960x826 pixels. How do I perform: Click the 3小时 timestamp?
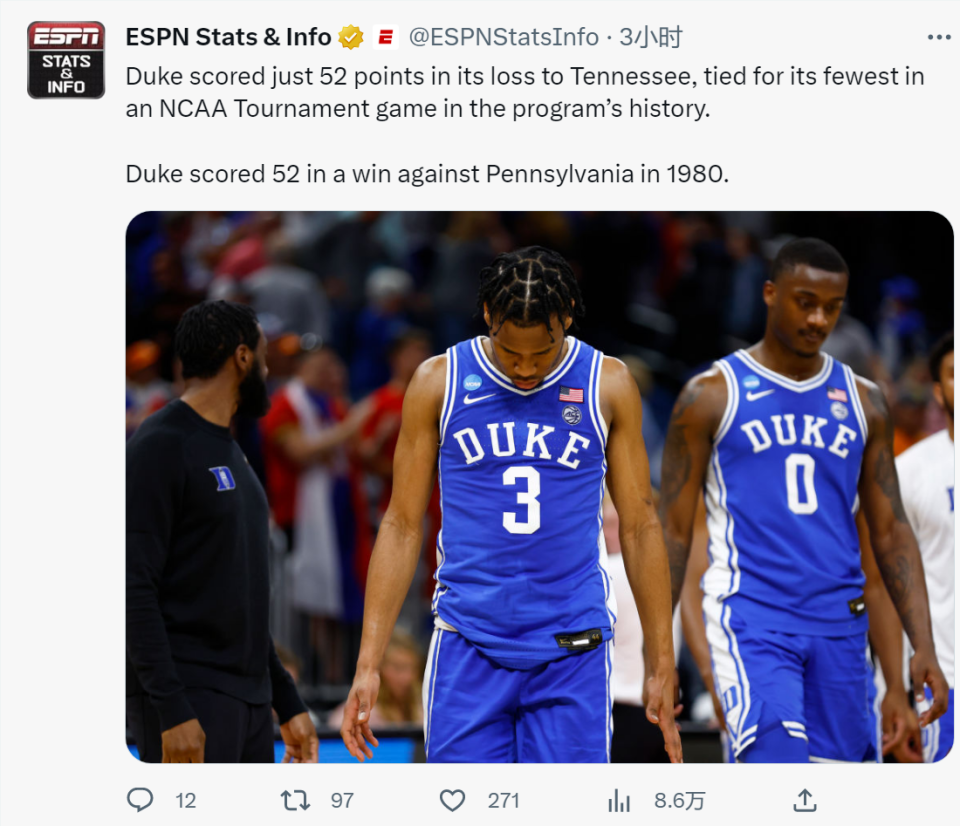[650, 38]
